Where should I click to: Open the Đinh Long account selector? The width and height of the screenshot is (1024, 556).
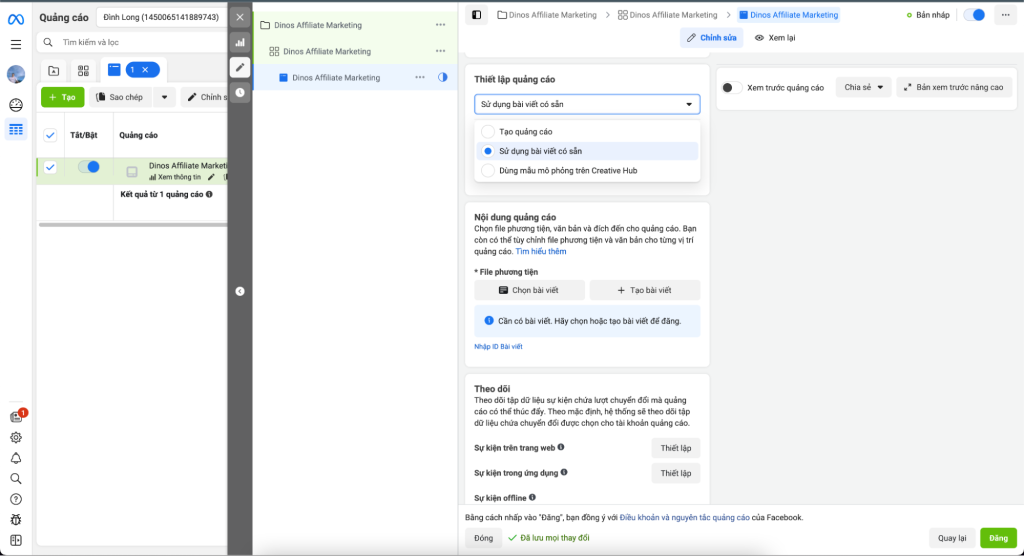tap(161, 17)
